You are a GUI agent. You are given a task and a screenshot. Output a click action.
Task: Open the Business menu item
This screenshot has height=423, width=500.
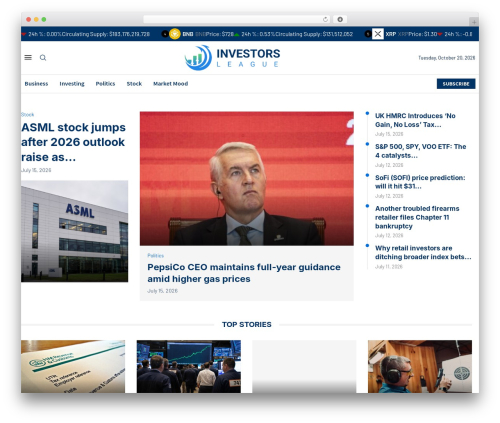click(36, 84)
